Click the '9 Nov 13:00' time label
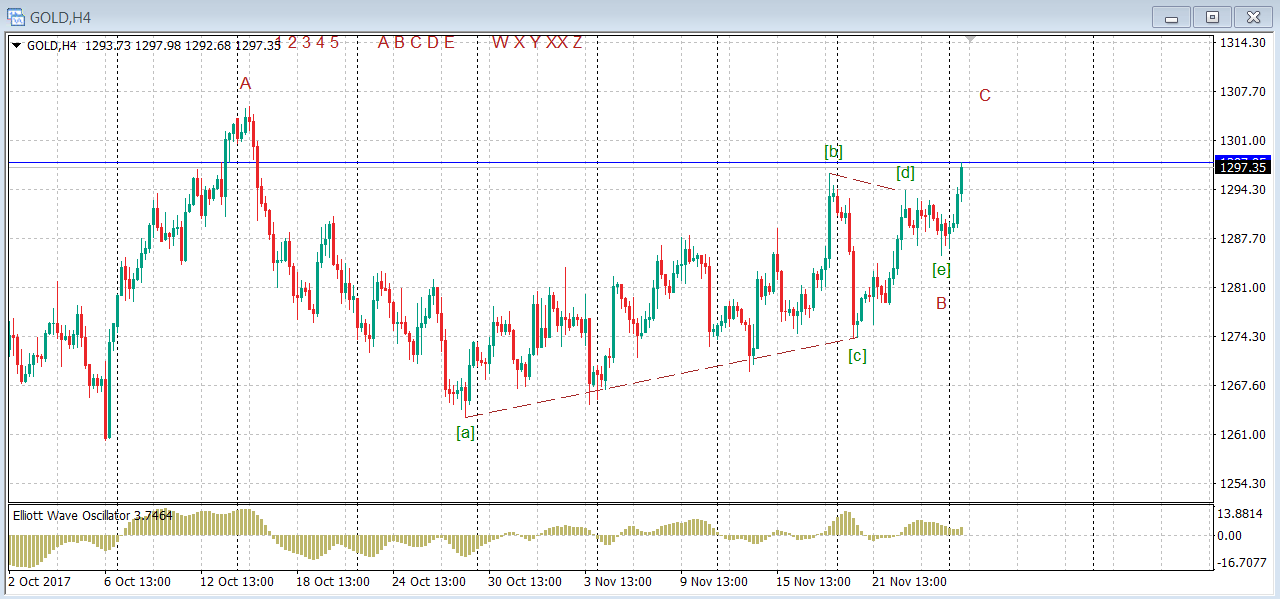Screen dimensions: 1280x599 [x=714, y=582]
